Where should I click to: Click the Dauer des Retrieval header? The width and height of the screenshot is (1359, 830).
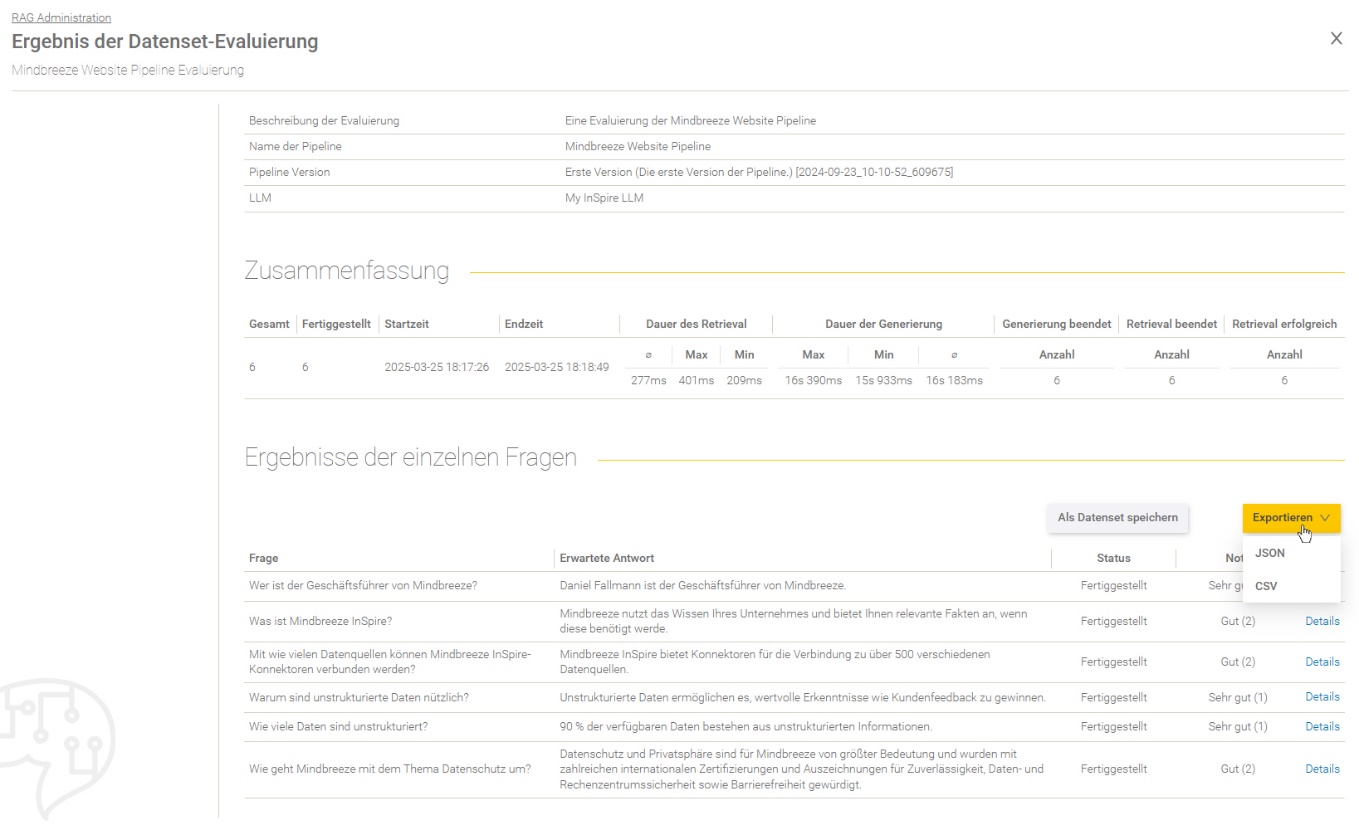[x=696, y=324]
